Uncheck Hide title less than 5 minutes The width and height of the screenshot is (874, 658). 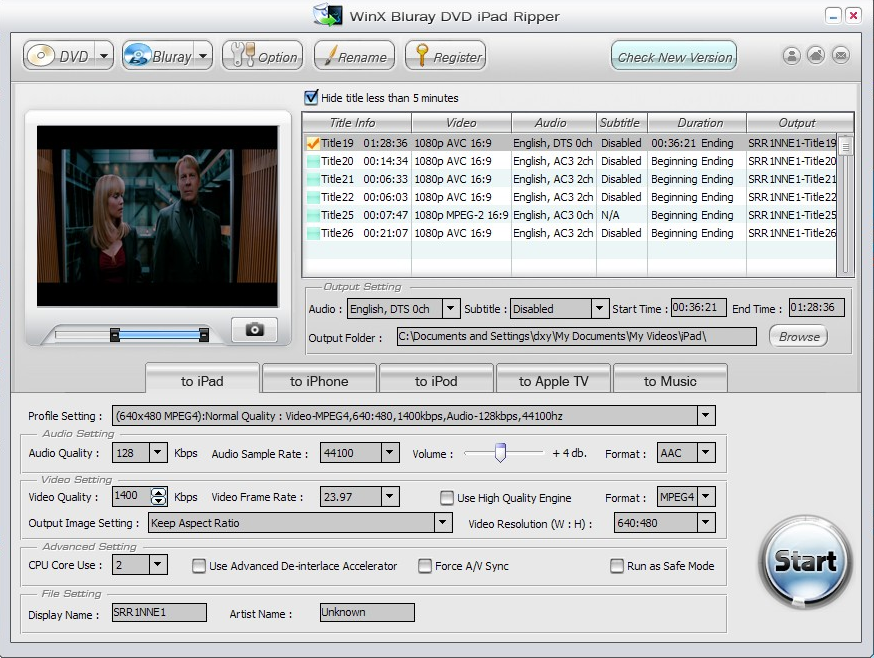pyautogui.click(x=311, y=98)
